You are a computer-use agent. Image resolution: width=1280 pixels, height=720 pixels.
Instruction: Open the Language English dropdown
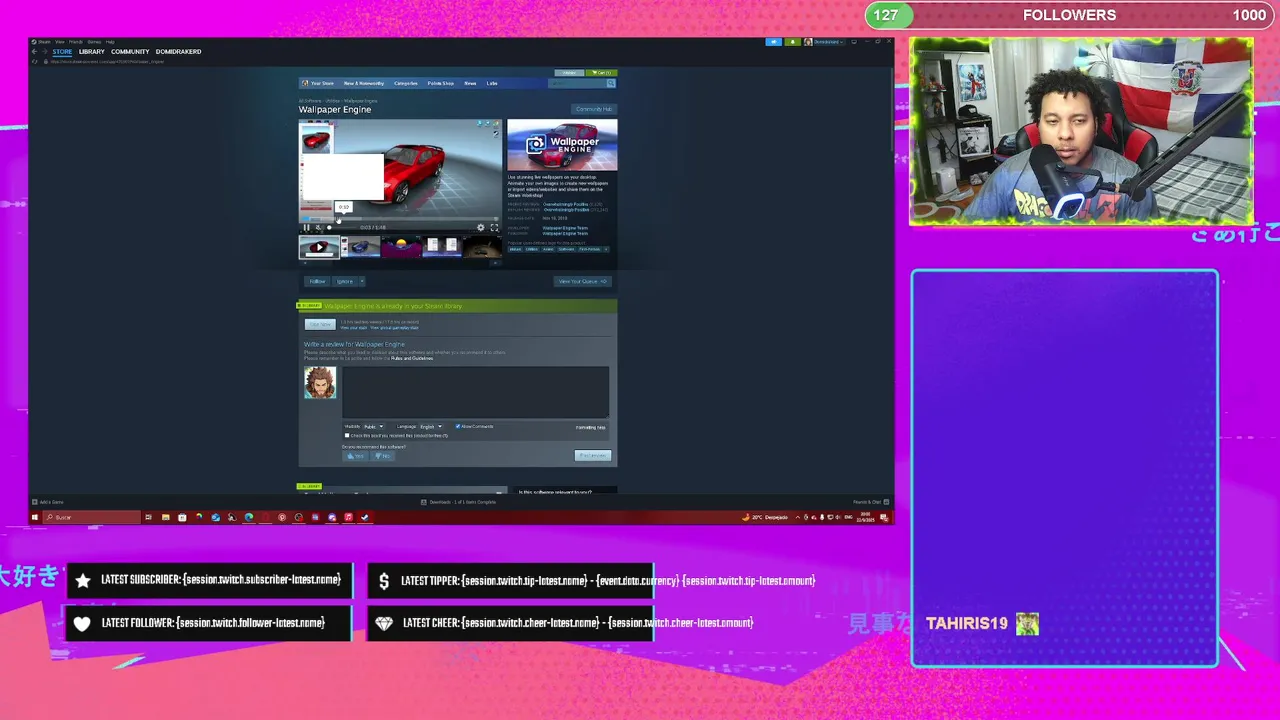tap(430, 427)
